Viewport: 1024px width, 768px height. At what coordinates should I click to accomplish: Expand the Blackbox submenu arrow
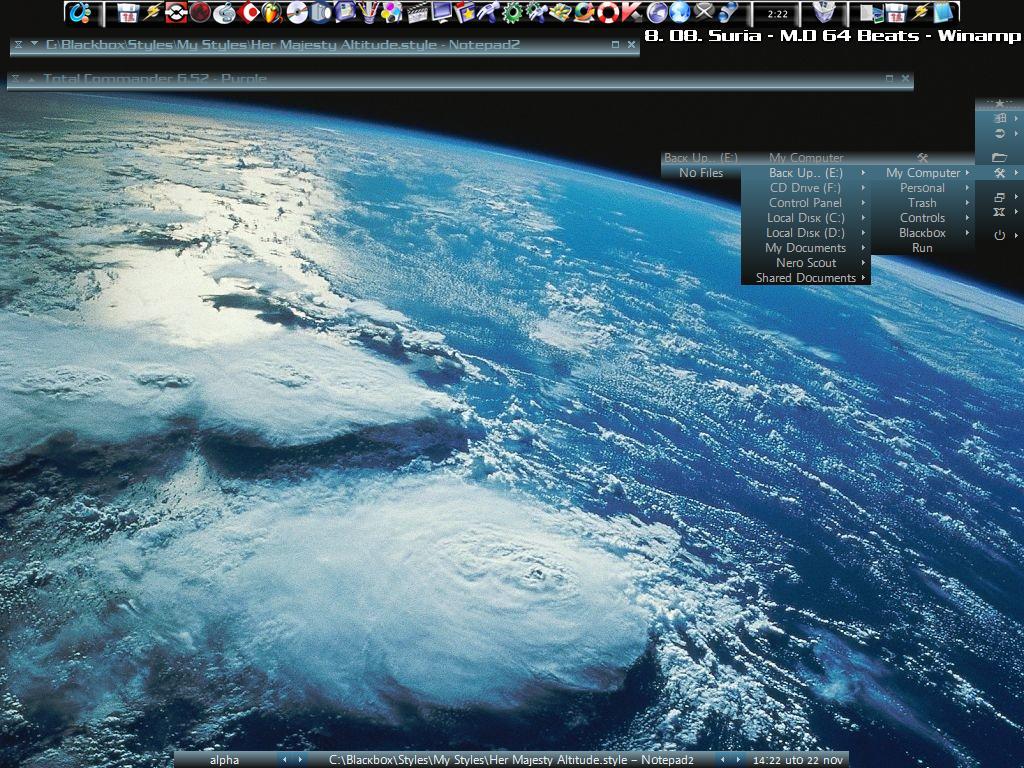point(967,233)
